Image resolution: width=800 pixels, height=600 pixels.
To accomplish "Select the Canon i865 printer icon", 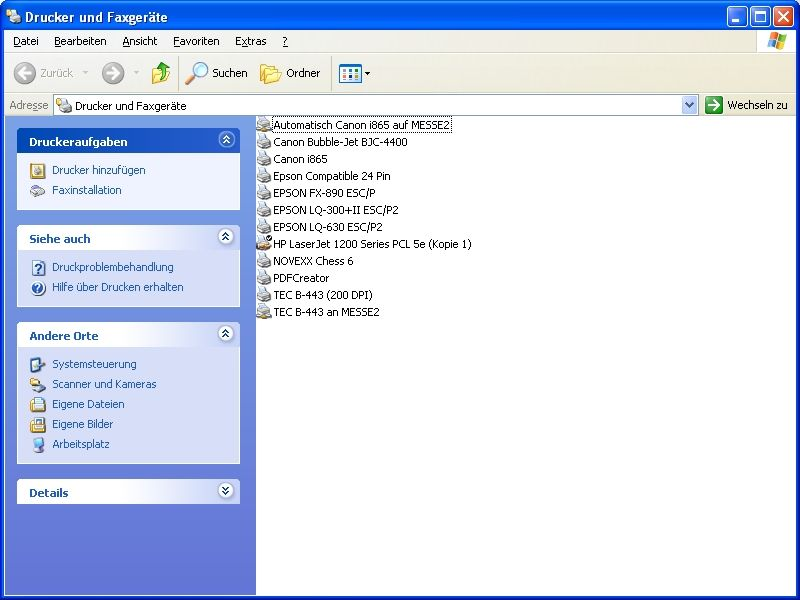I will [264, 159].
